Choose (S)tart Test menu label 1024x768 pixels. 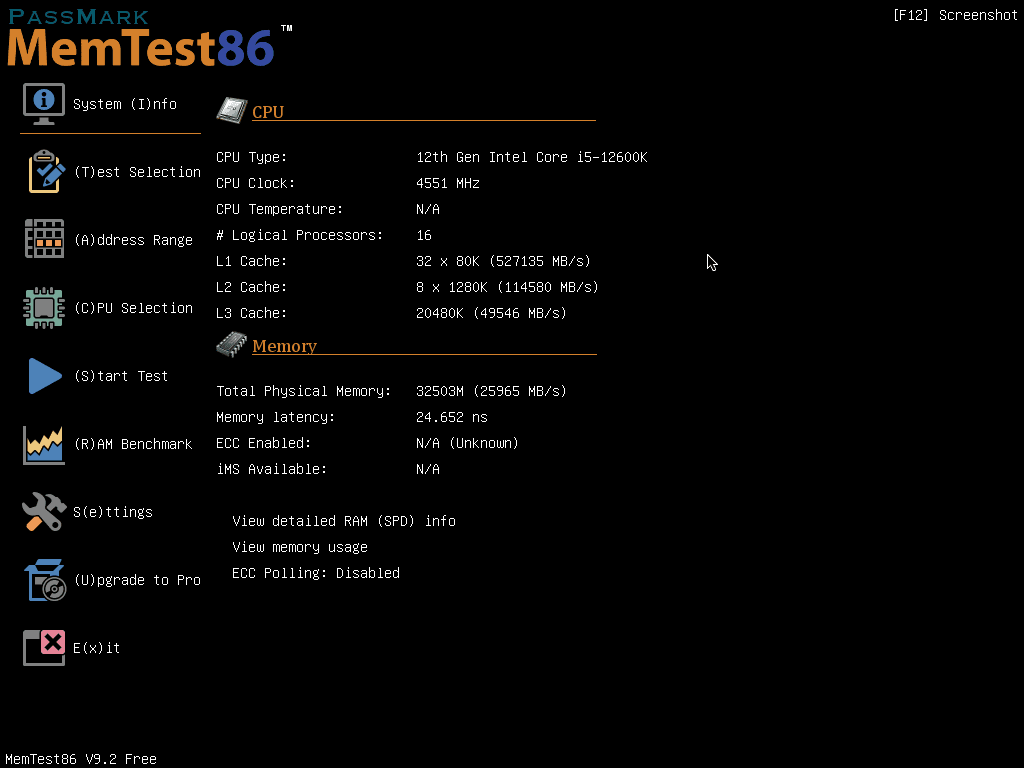coord(121,376)
